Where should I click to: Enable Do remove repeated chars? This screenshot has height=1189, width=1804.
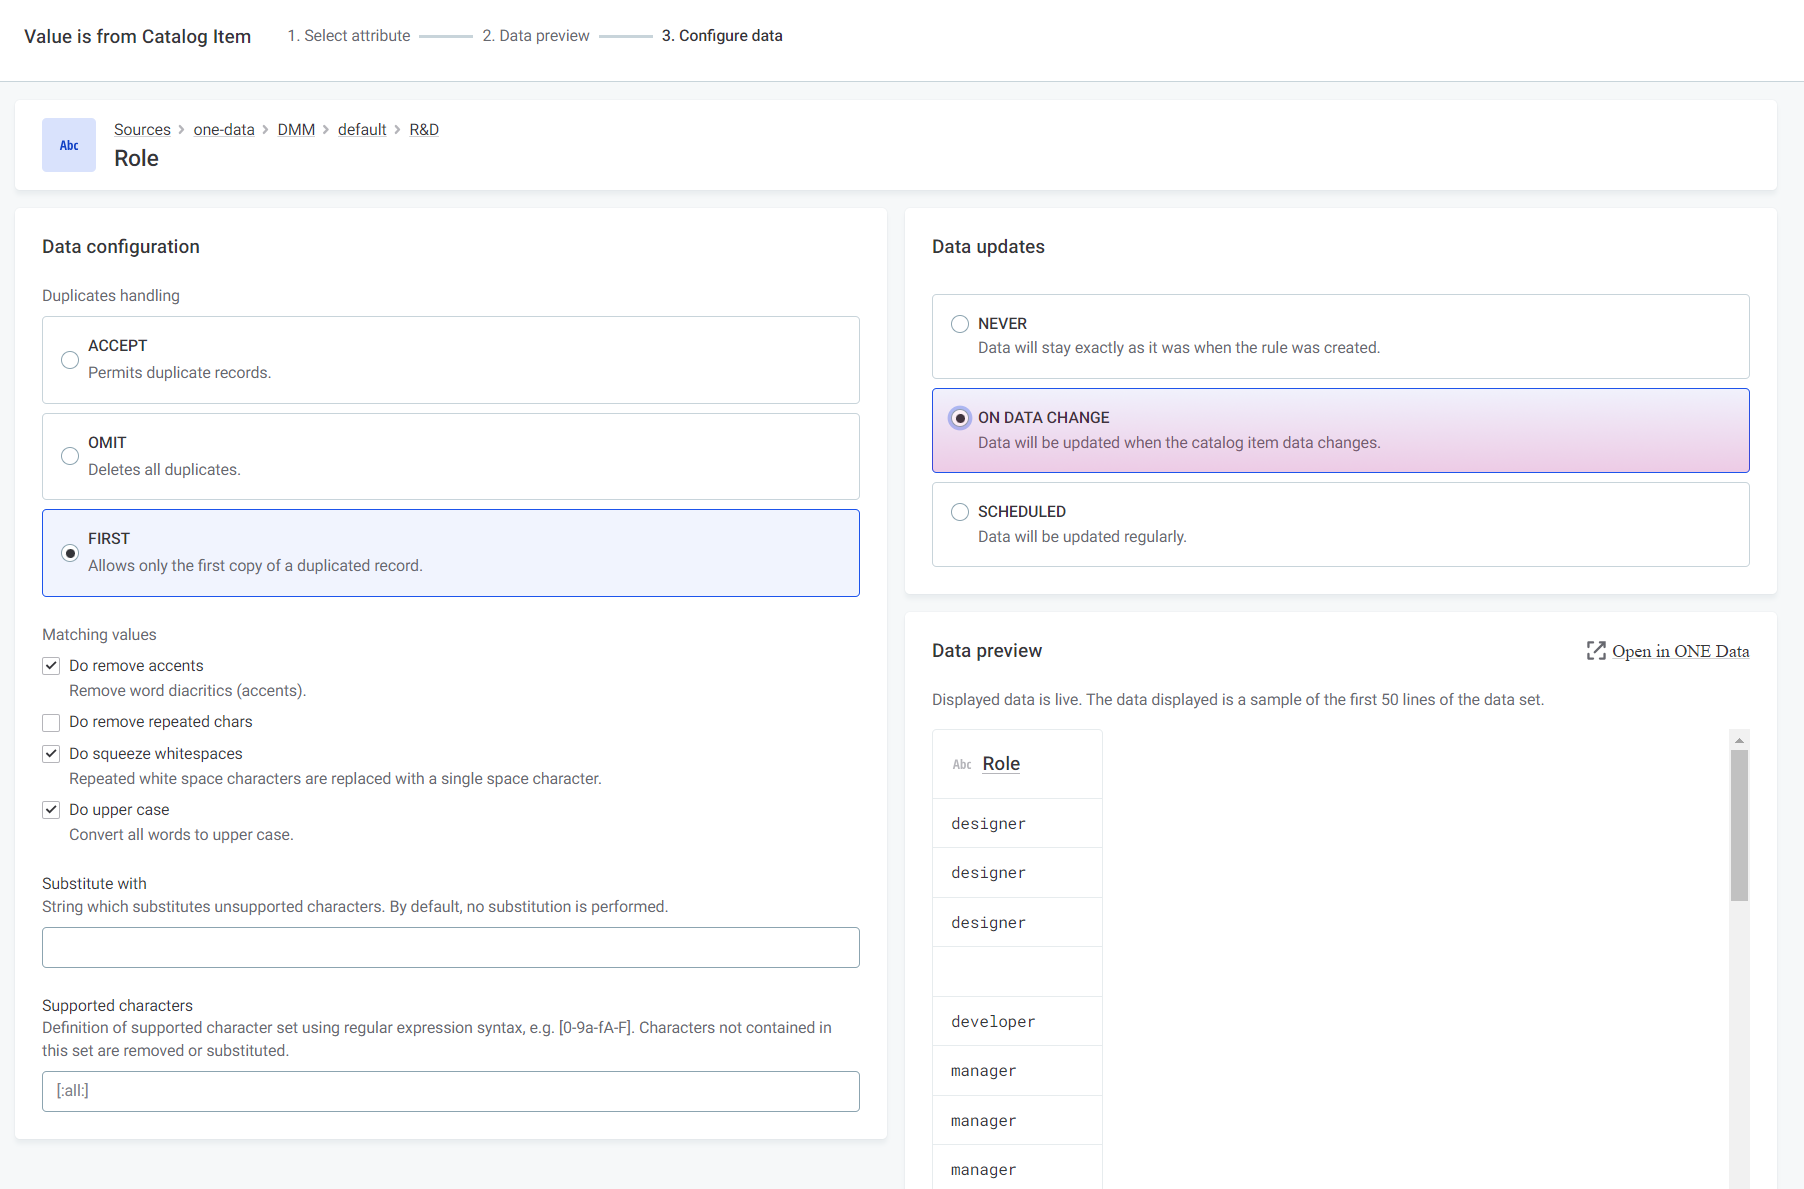click(x=51, y=722)
